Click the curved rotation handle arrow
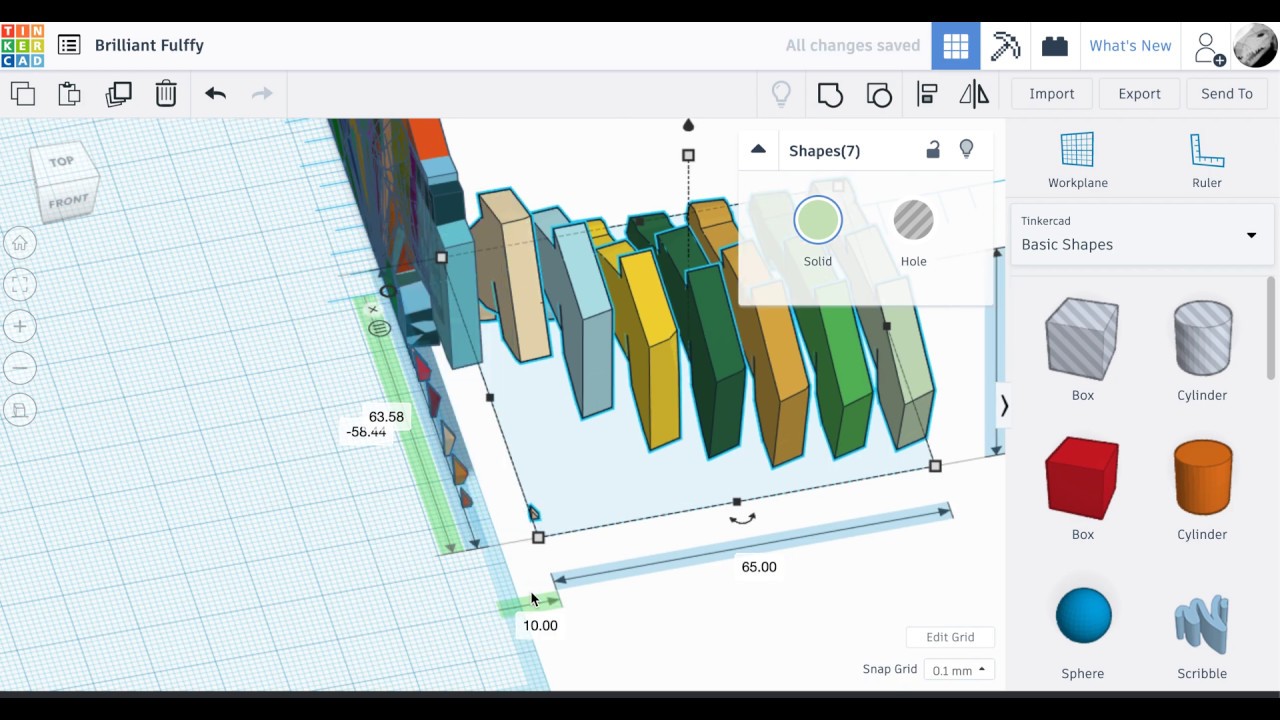 point(742,518)
